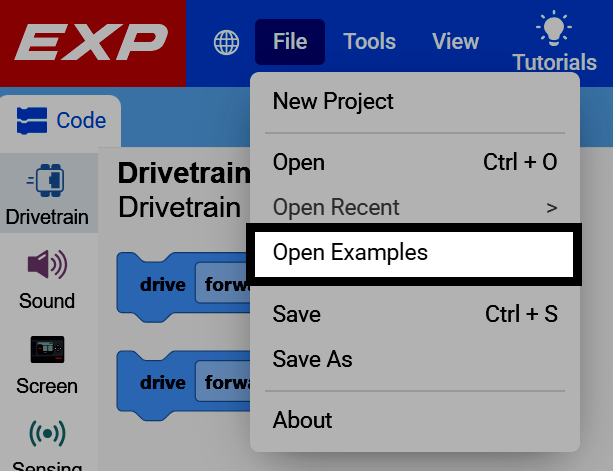Expand the Open Recent submenu arrow
Screen dimensions: 613x471
[552, 208]
